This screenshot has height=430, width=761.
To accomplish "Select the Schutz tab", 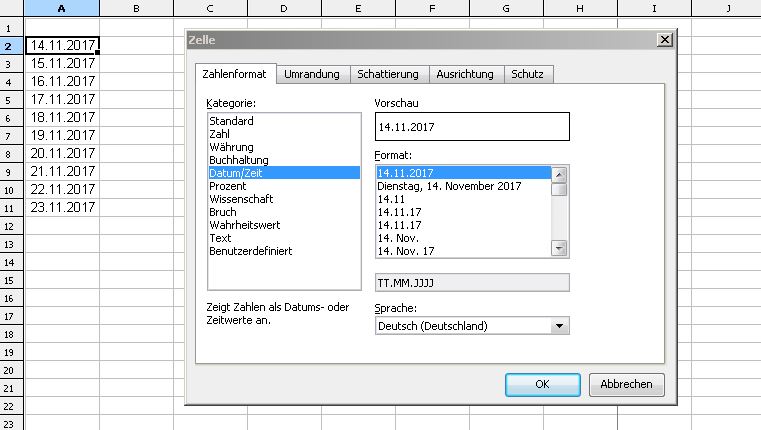I will coord(528,74).
